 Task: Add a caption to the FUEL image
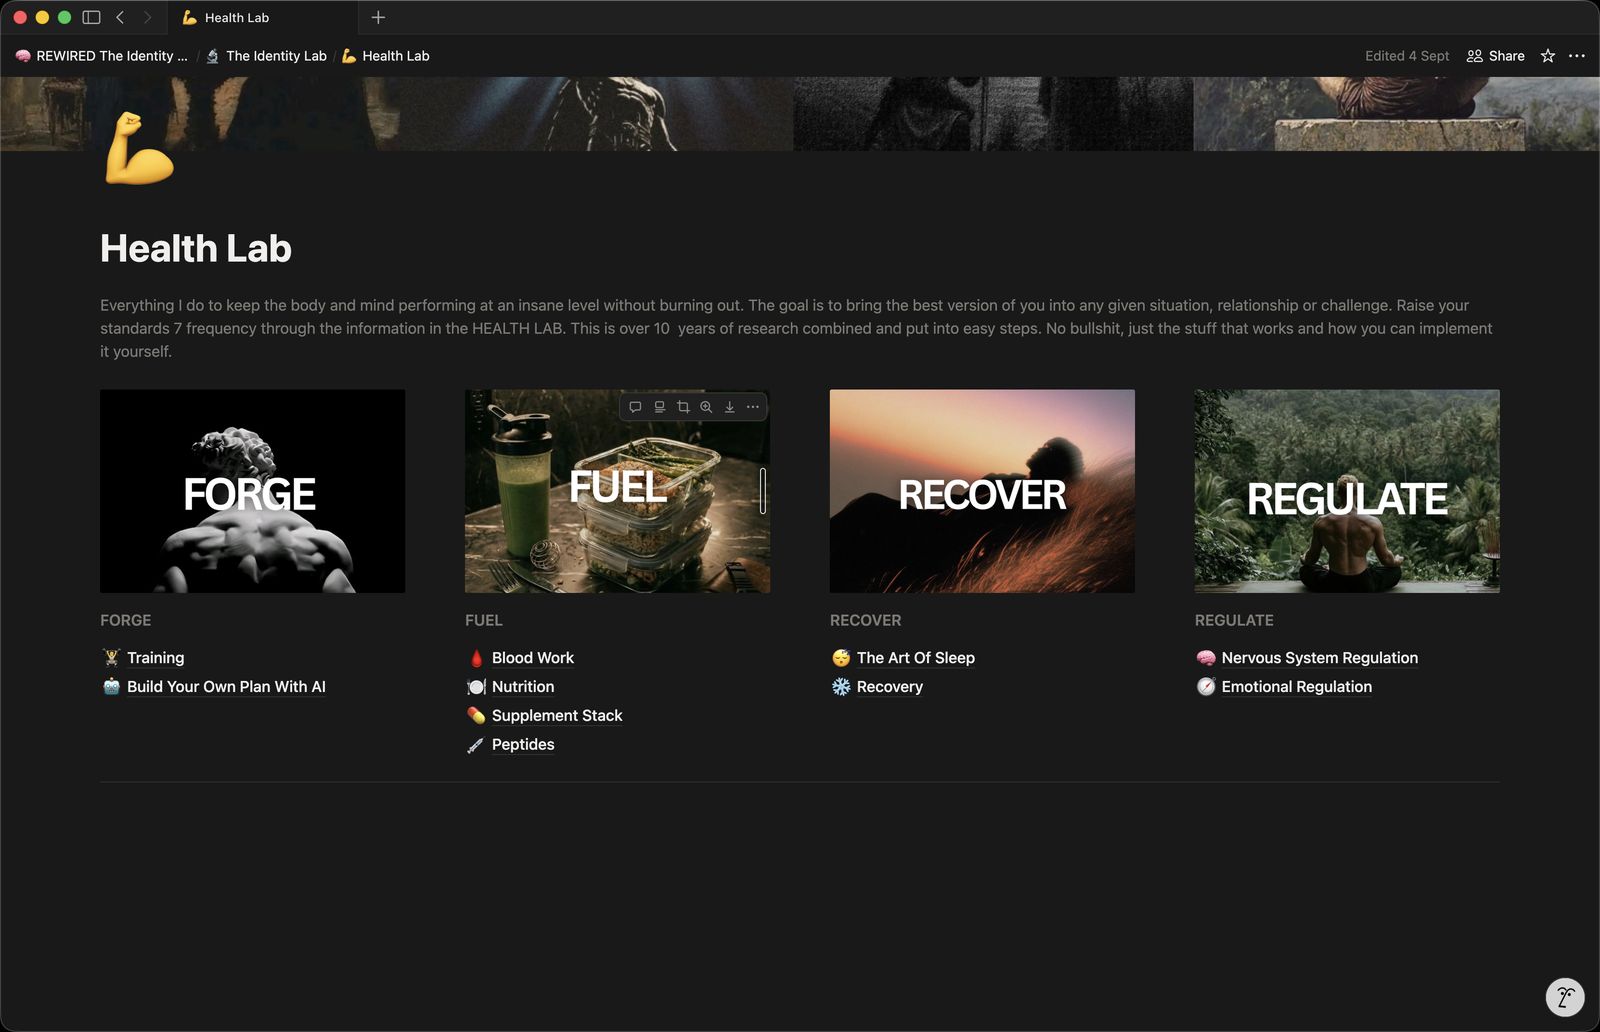(x=659, y=407)
